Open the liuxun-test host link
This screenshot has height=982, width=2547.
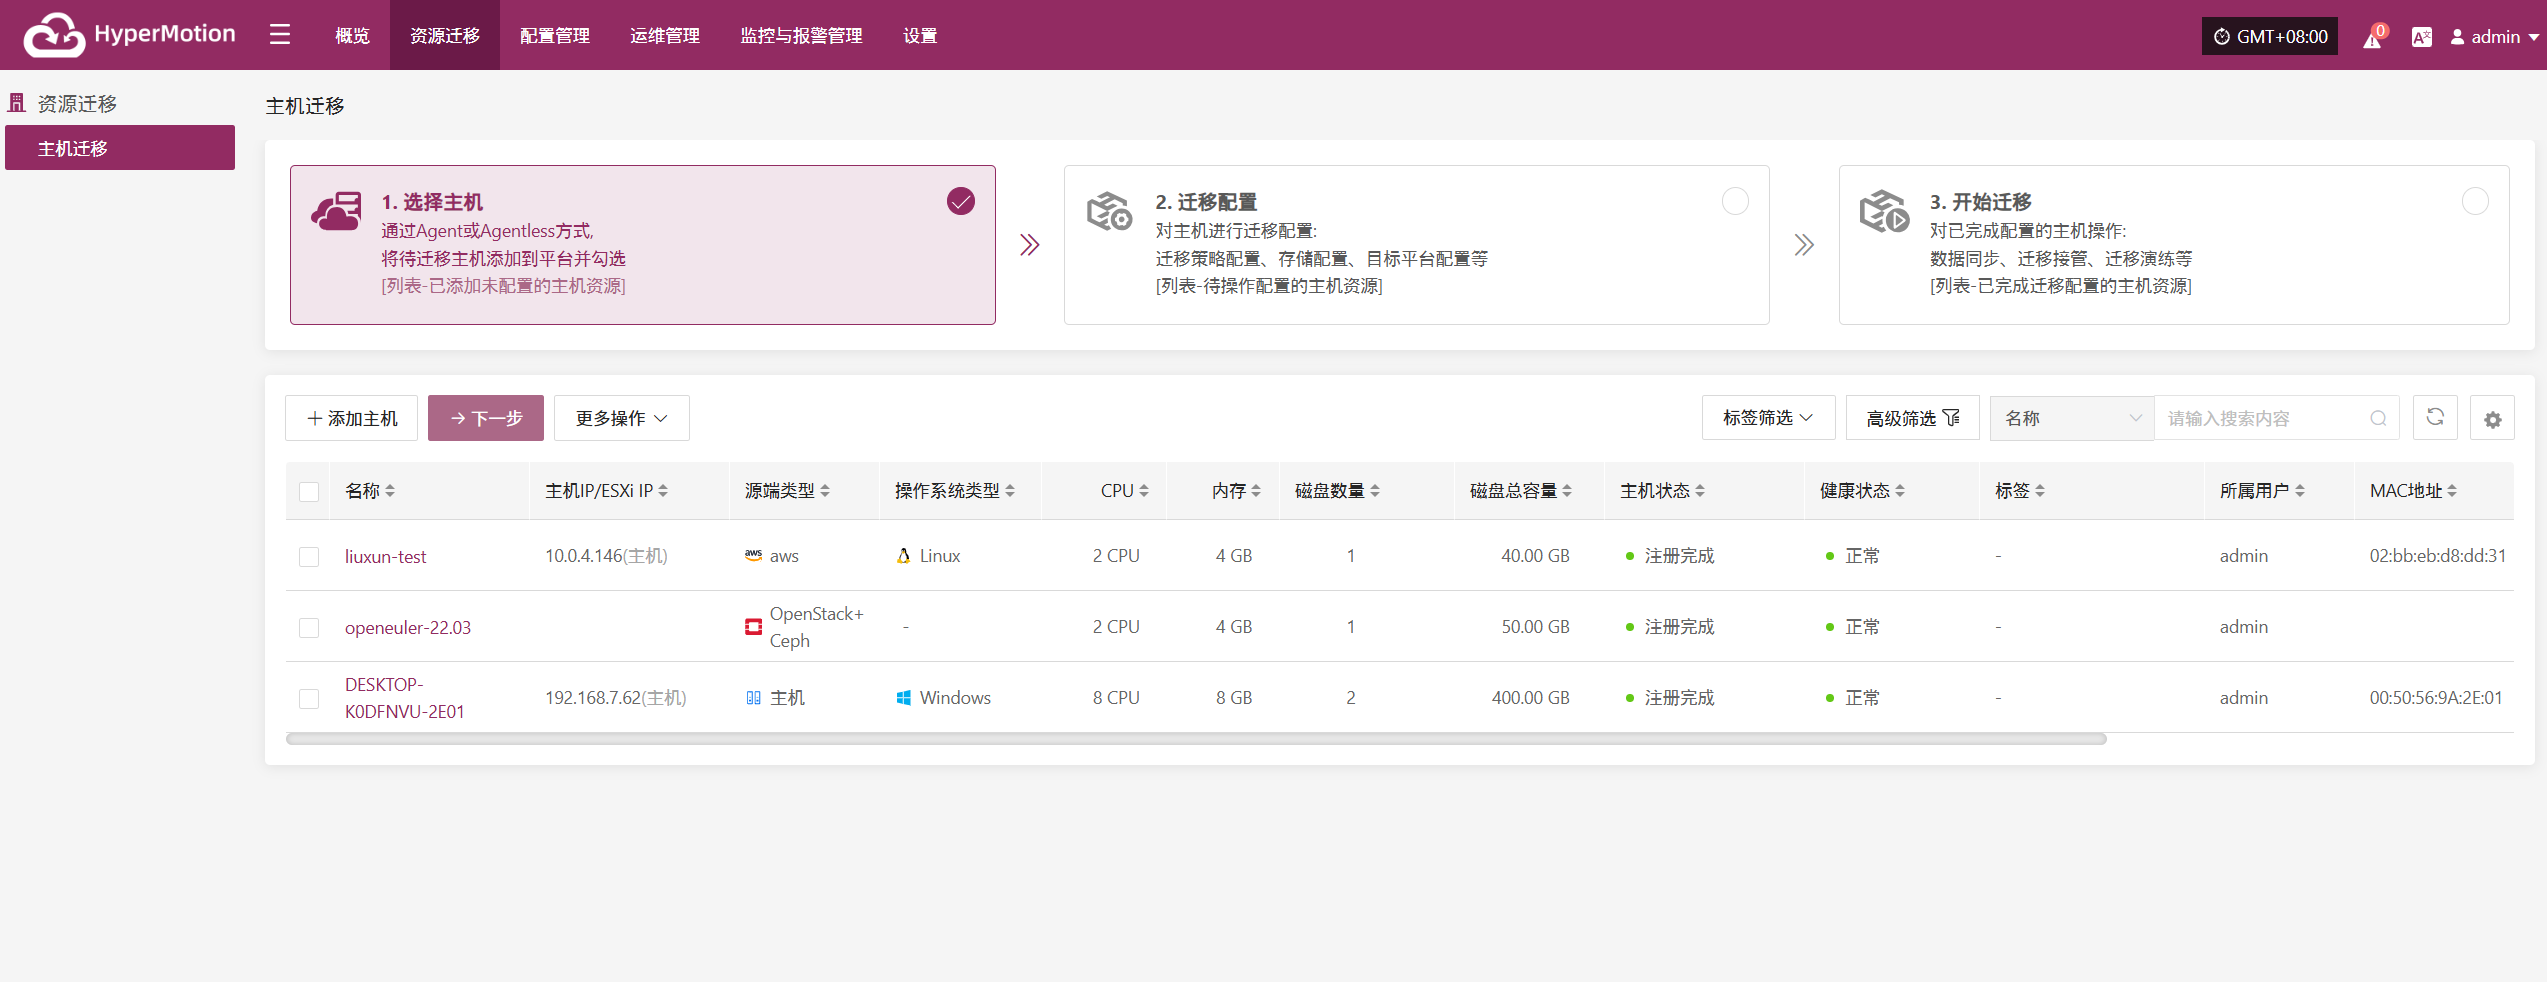(x=385, y=557)
